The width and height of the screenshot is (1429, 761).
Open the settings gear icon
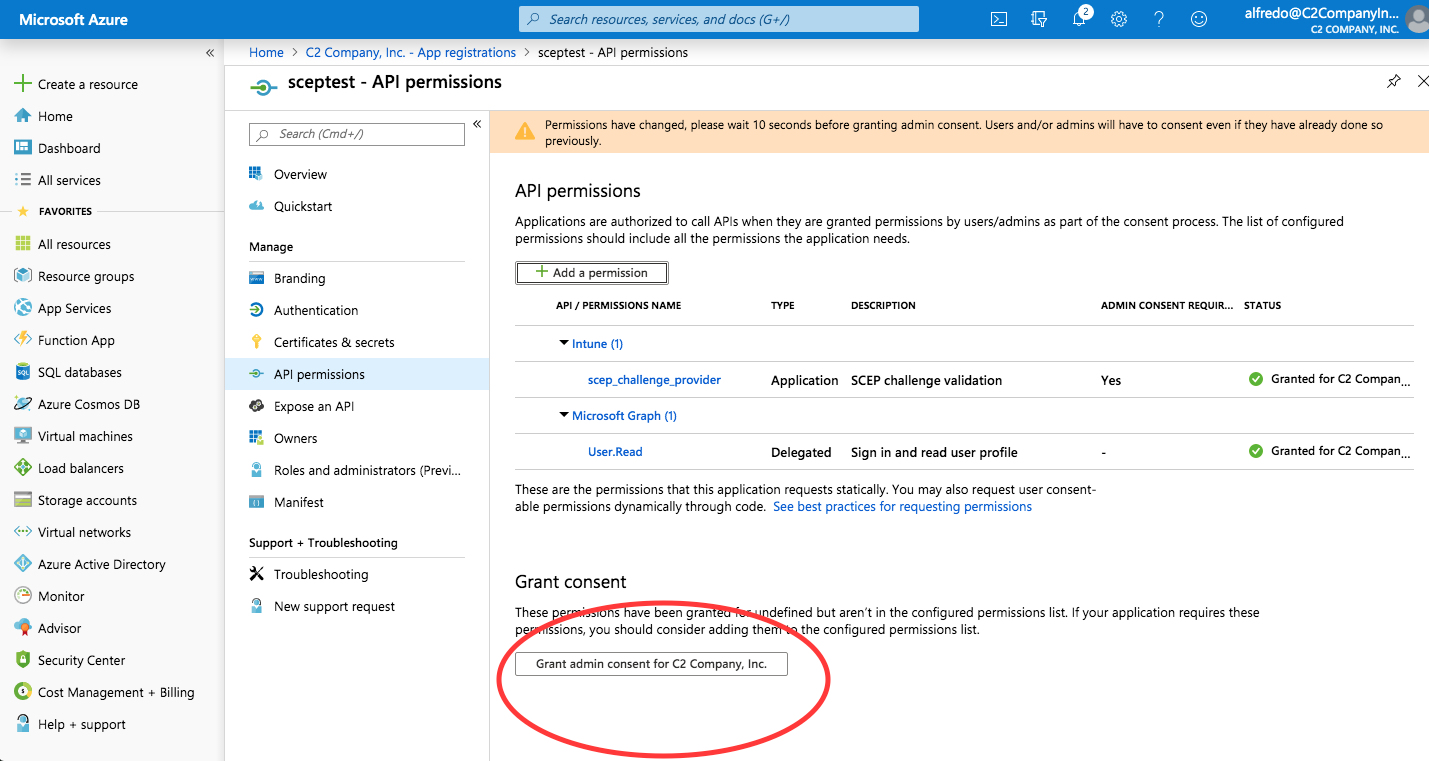pos(1119,19)
